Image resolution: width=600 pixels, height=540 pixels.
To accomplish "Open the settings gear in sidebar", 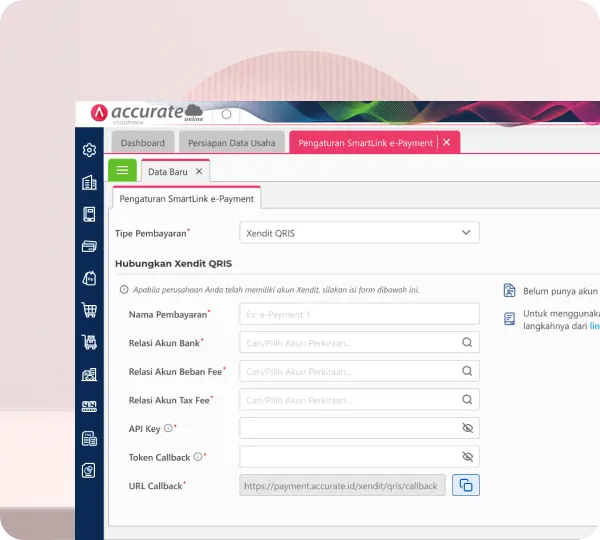I will [x=89, y=150].
